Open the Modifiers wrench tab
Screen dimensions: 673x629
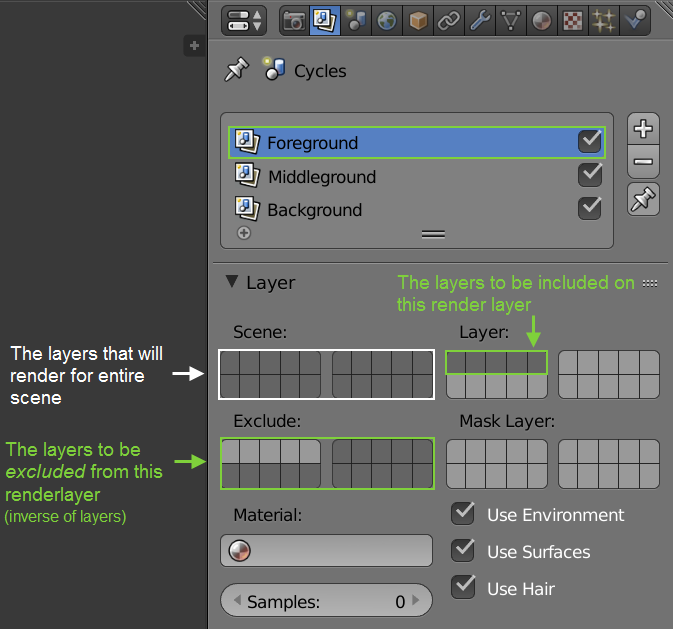click(x=479, y=21)
